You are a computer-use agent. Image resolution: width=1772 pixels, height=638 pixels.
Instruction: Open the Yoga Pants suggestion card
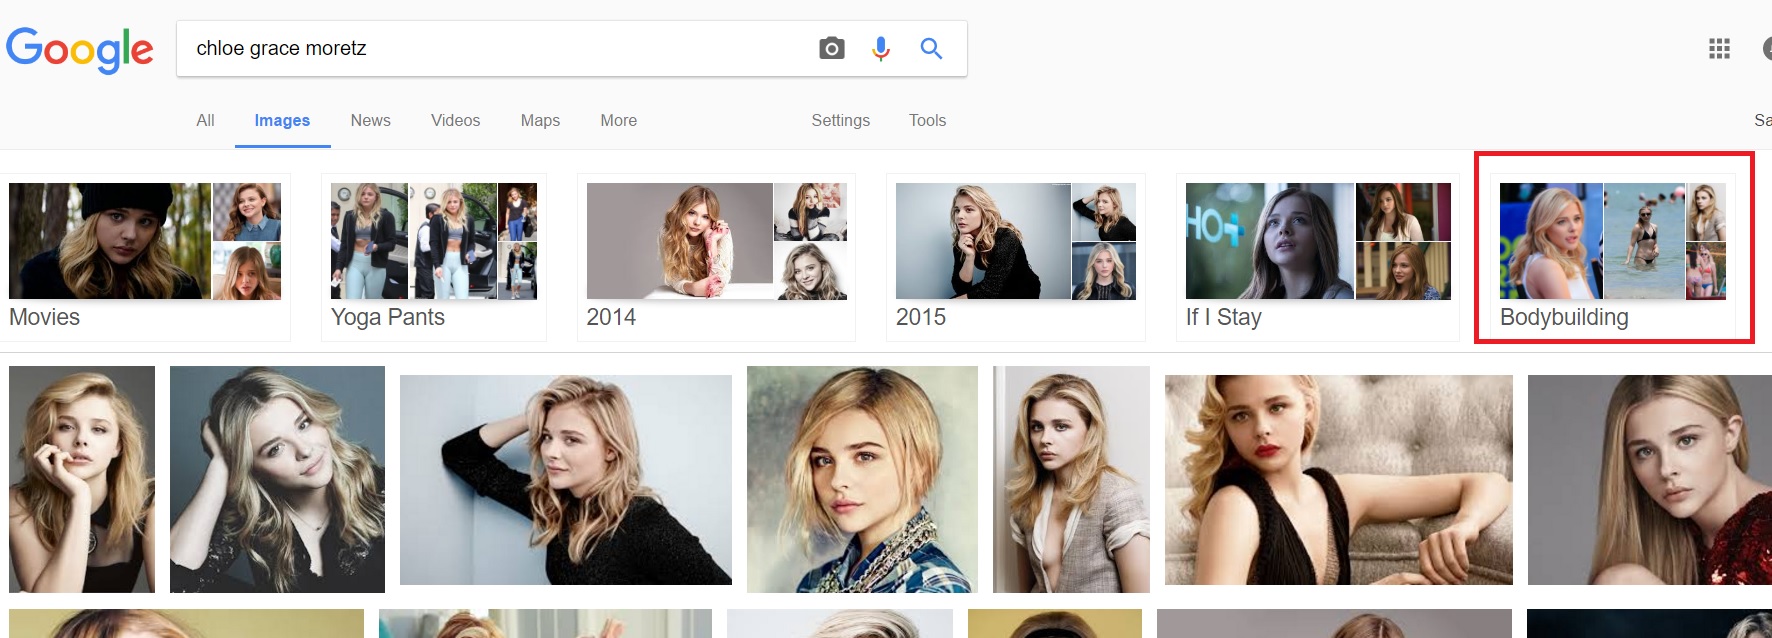click(x=434, y=257)
